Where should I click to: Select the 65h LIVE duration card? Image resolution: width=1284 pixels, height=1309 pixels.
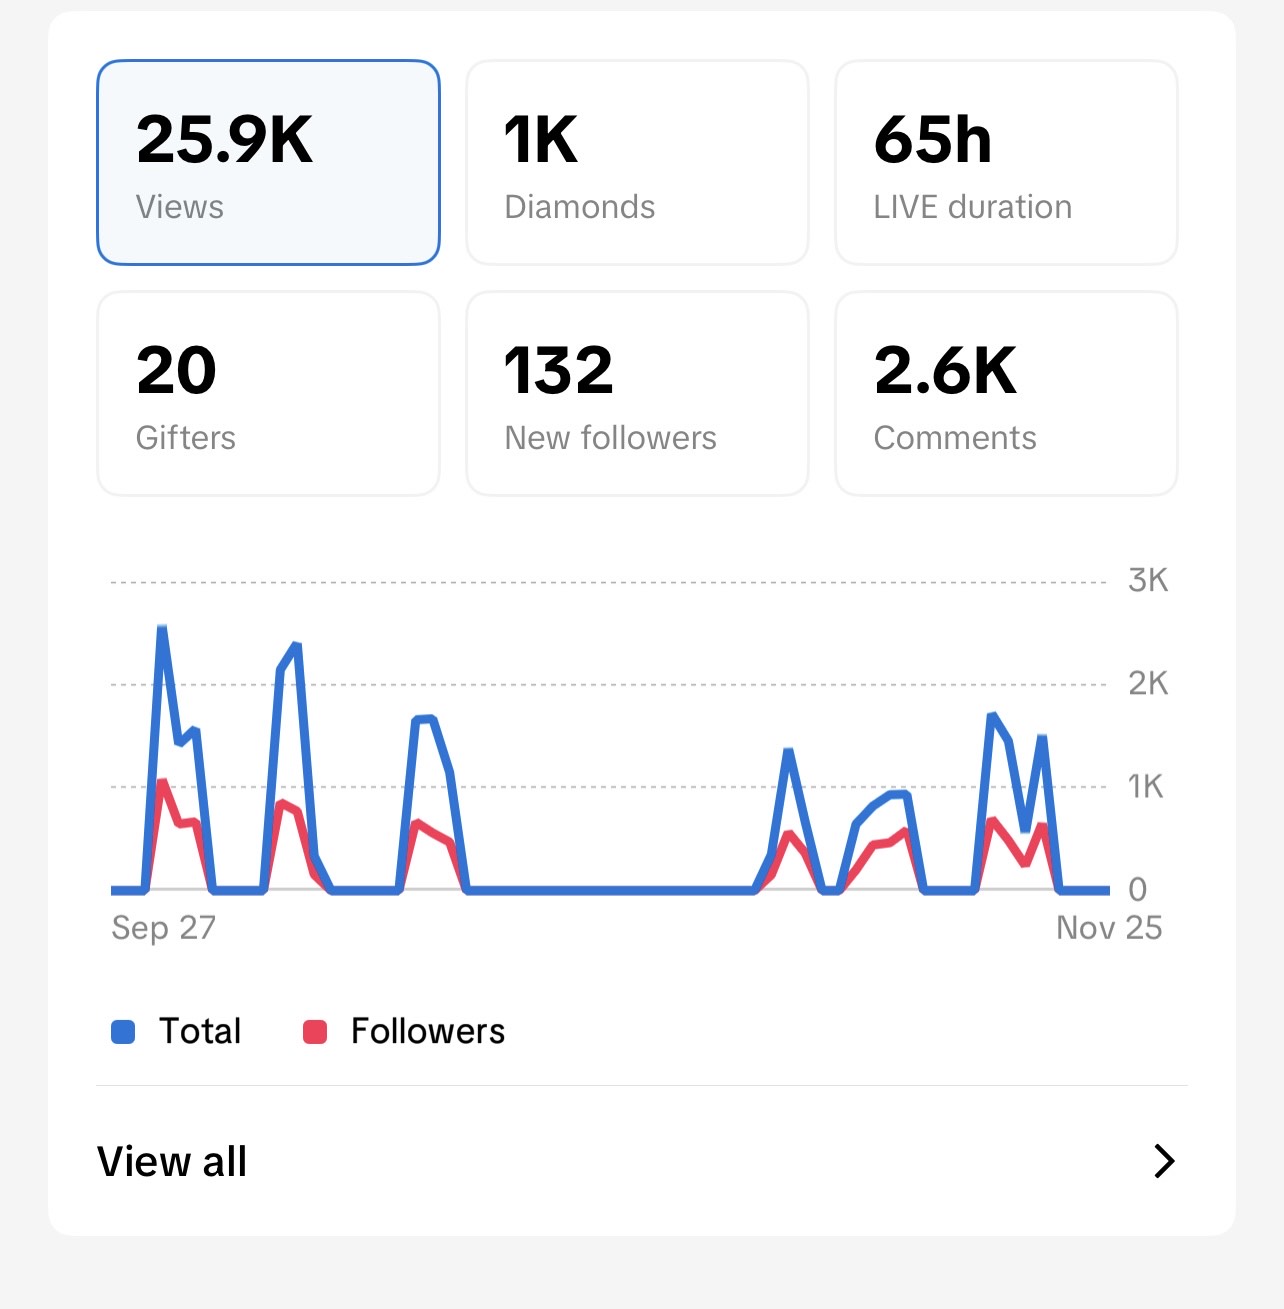pyautogui.click(x=1006, y=161)
